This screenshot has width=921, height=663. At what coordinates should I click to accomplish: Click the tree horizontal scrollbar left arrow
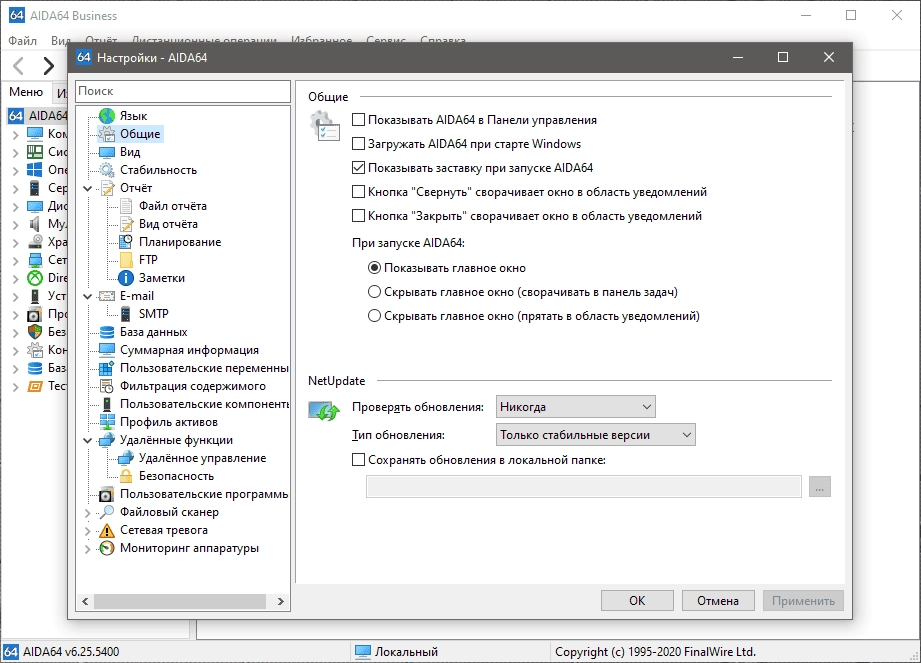[86, 601]
